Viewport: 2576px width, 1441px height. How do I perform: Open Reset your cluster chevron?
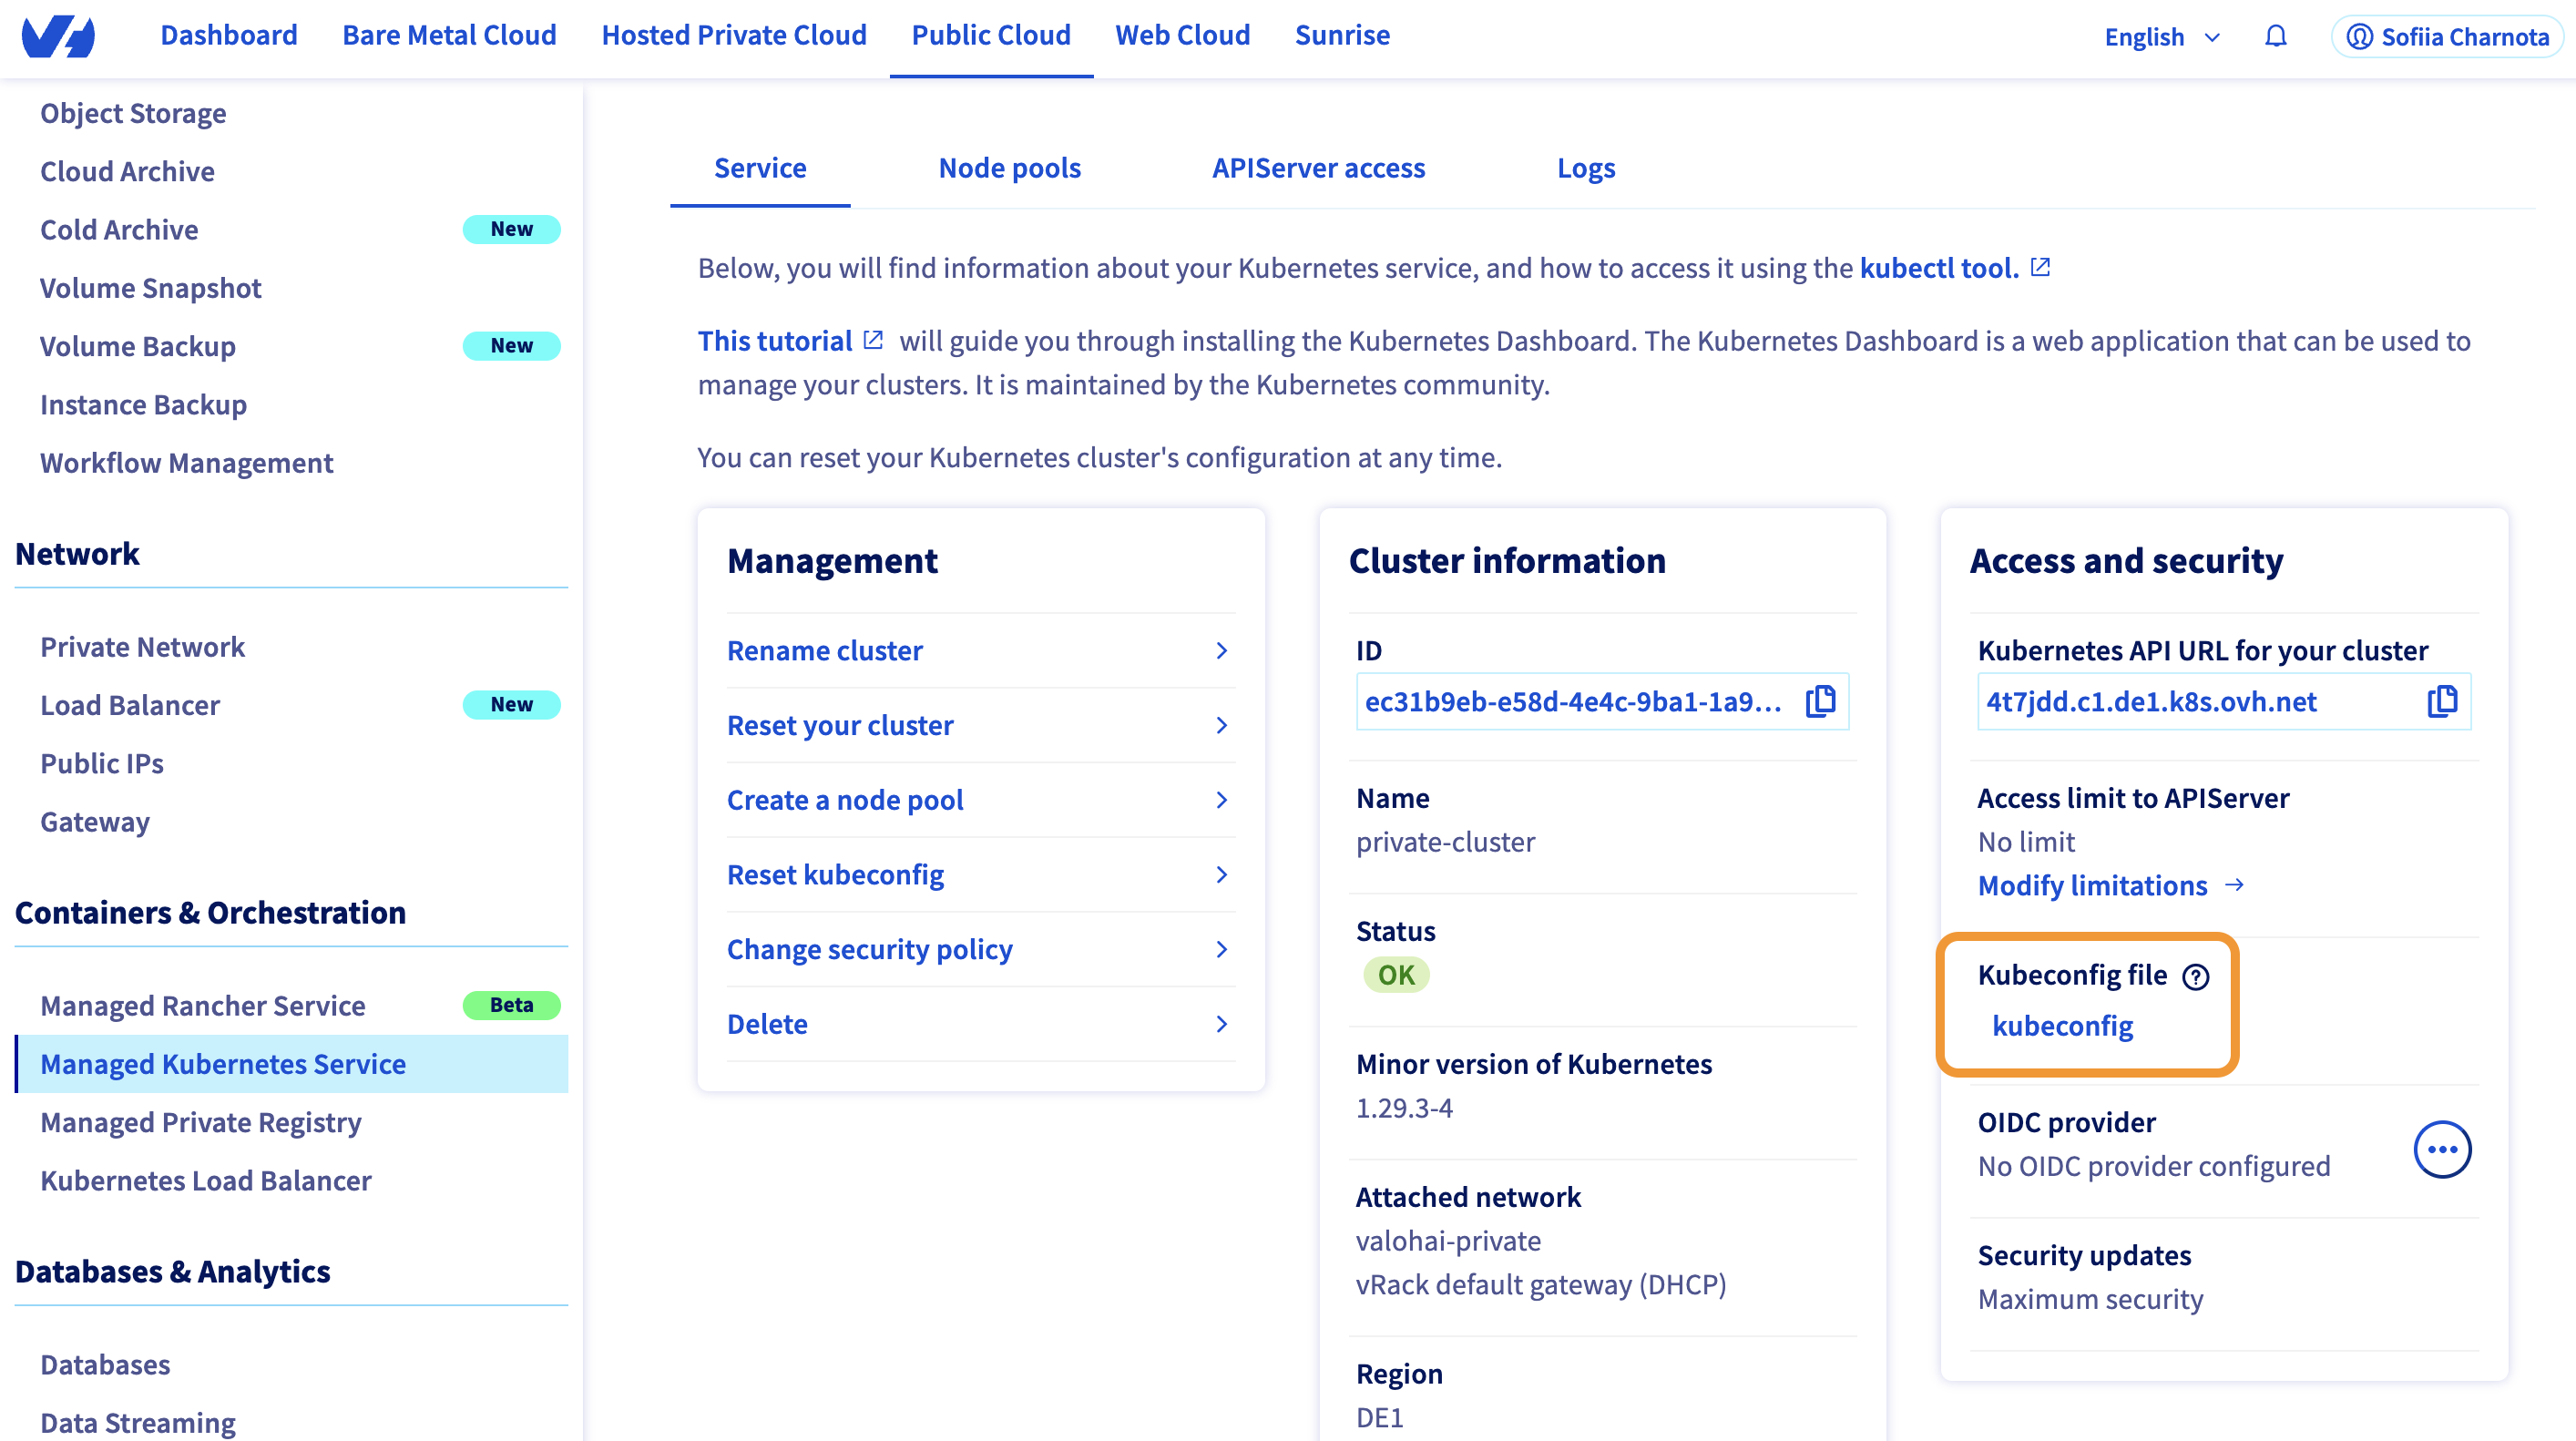coord(1221,725)
